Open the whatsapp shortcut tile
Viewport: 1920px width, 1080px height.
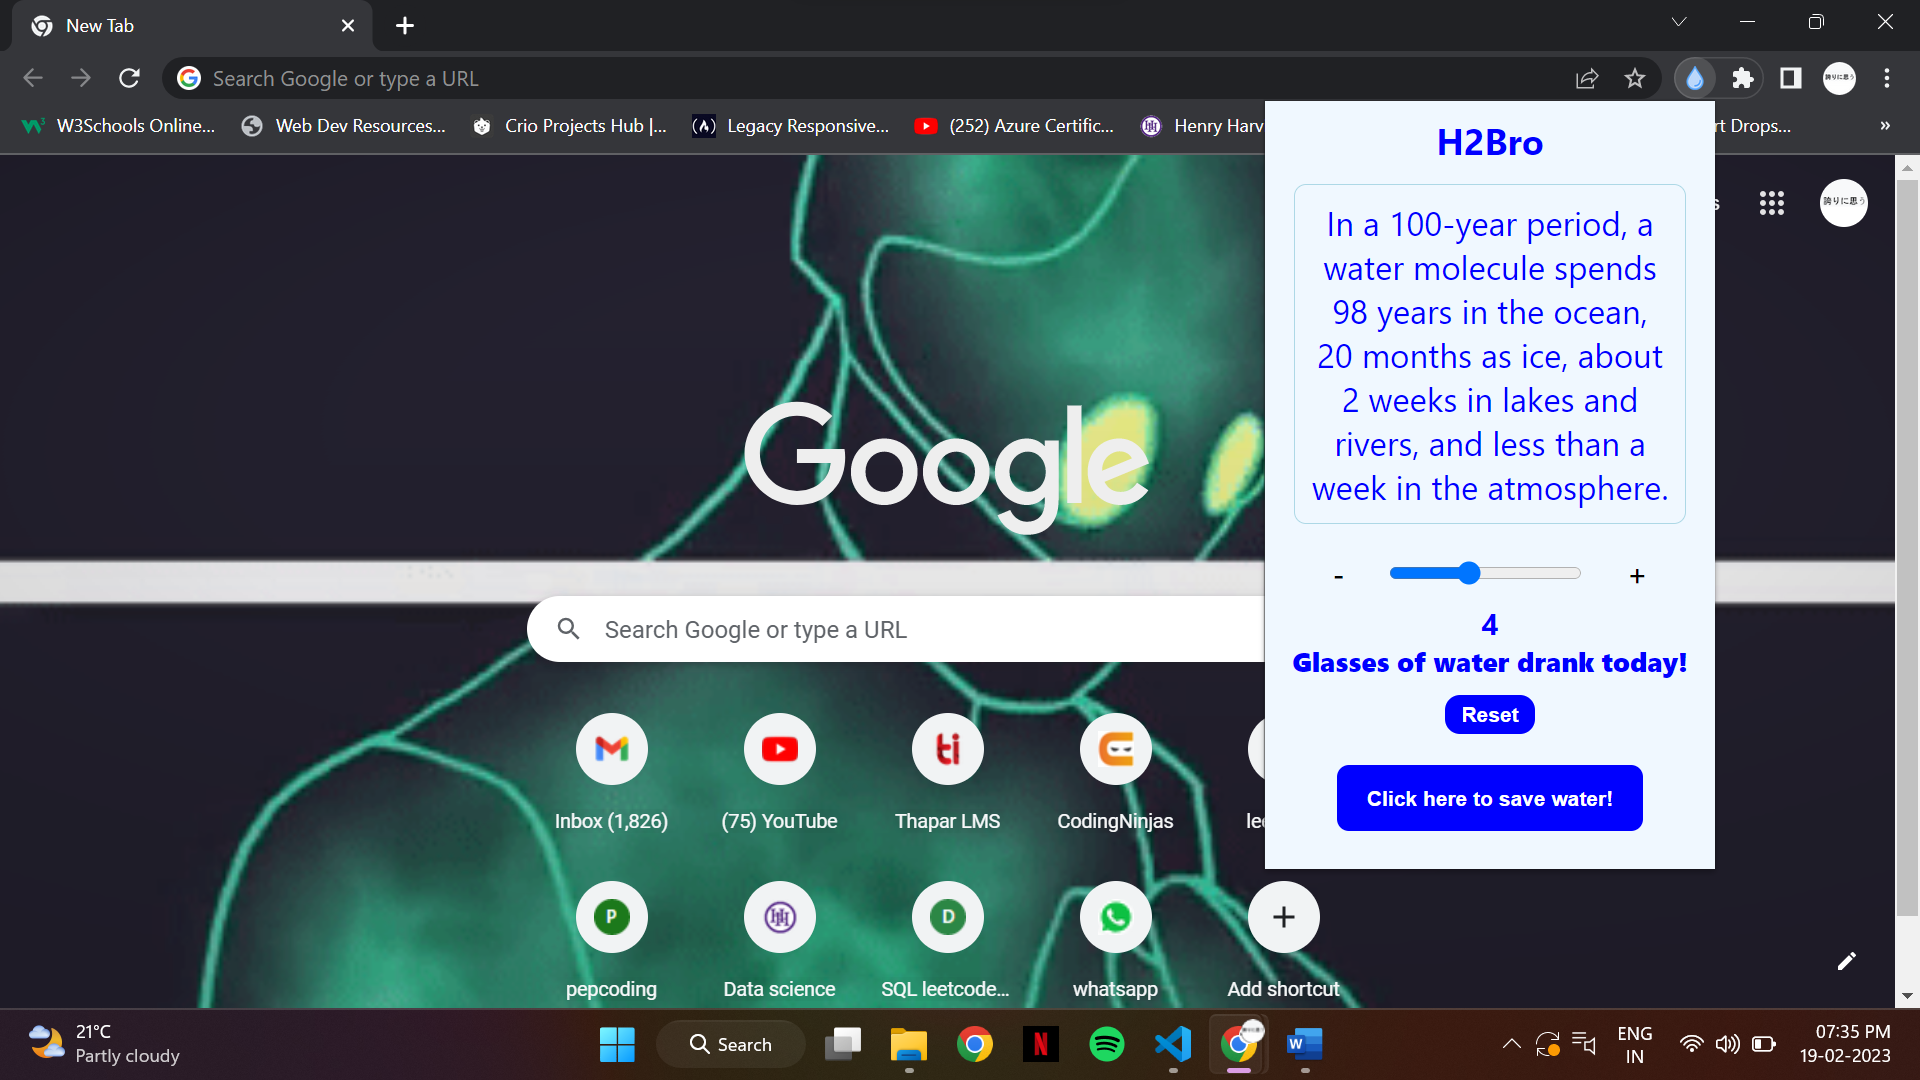[1115, 917]
